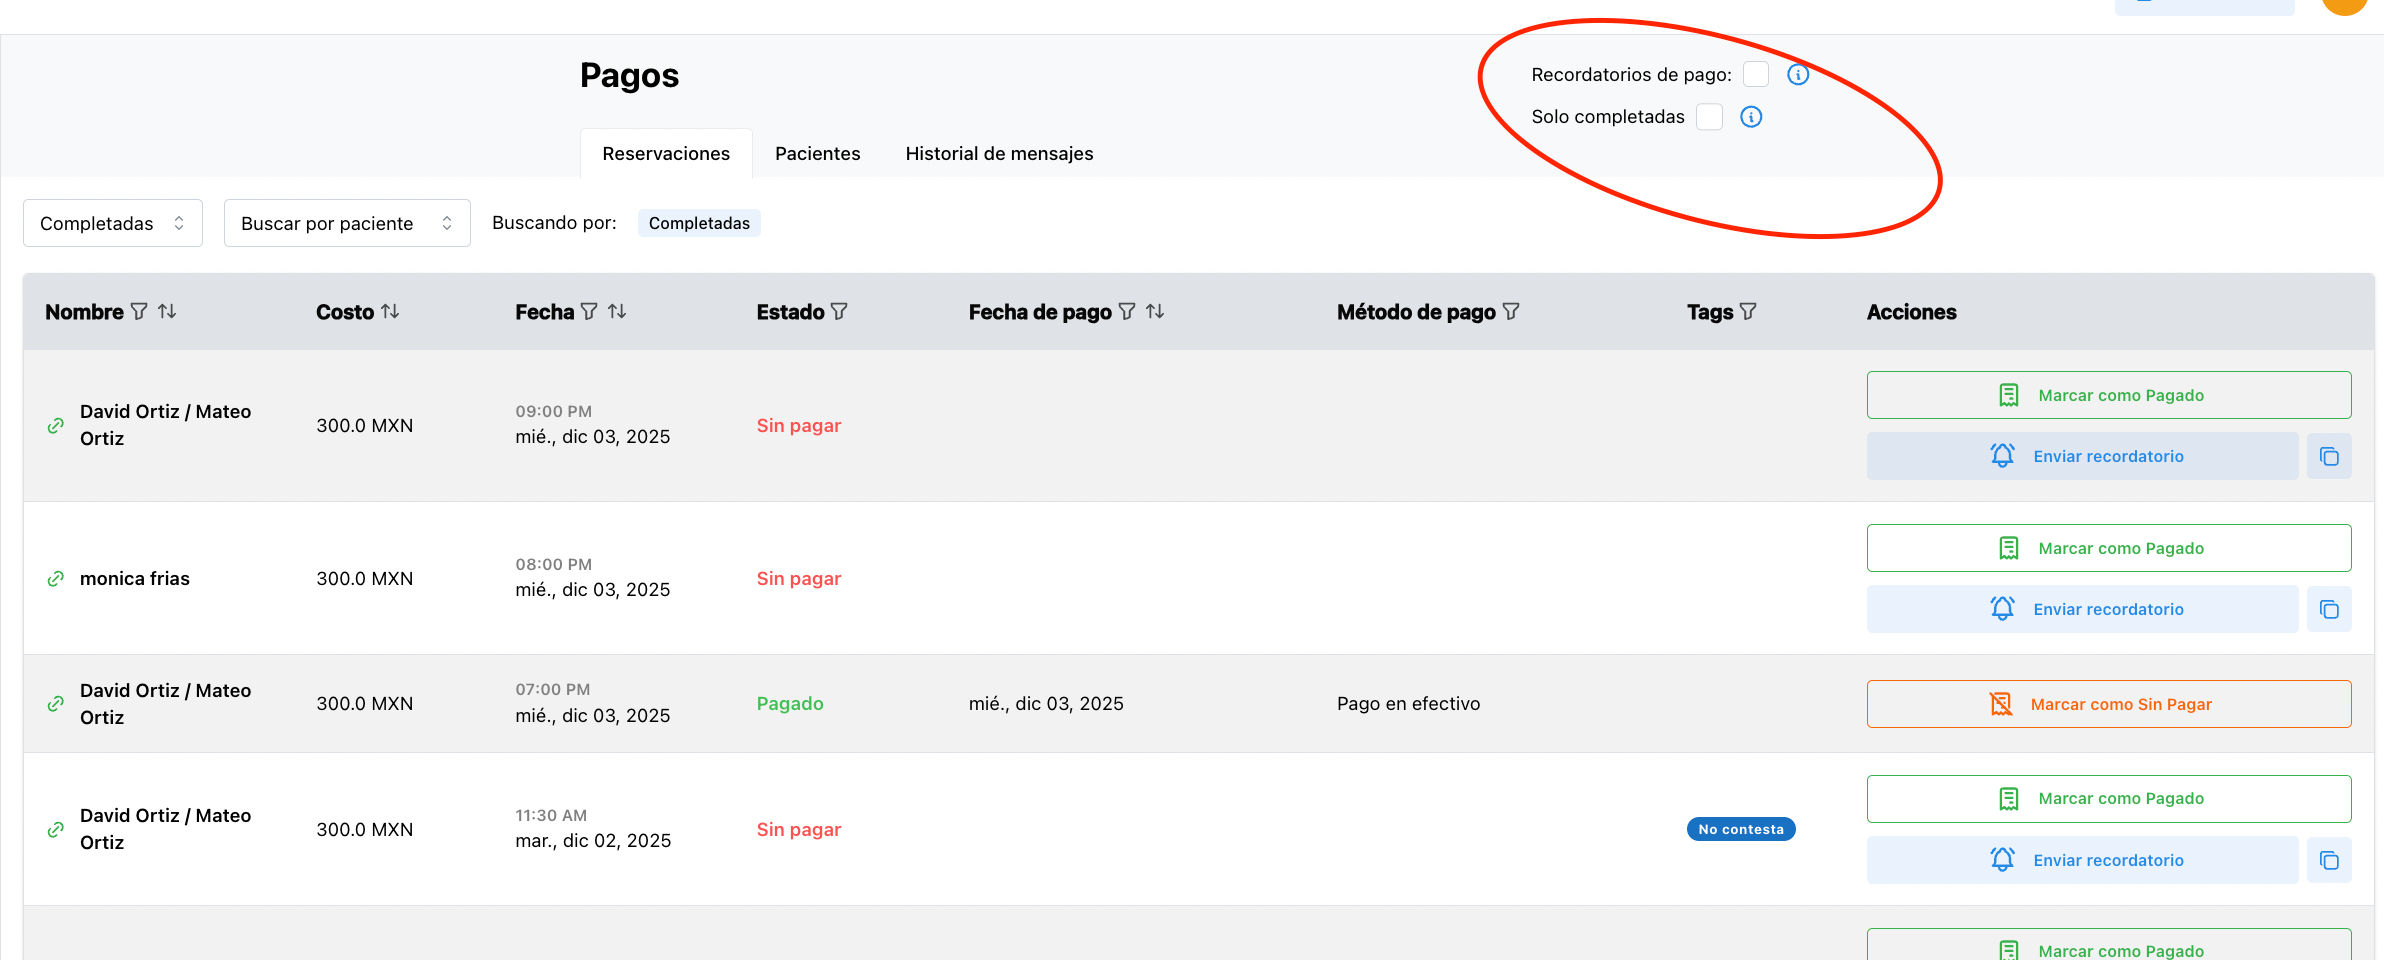Expand the Buscar por paciente dropdown
Screen dimensions: 2384x960
(347, 223)
